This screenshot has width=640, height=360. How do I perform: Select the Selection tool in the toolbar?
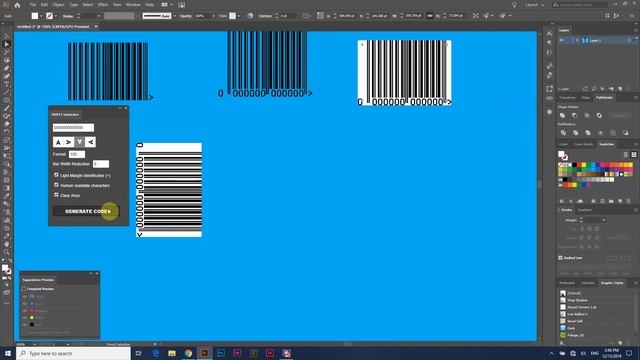(x=7, y=36)
